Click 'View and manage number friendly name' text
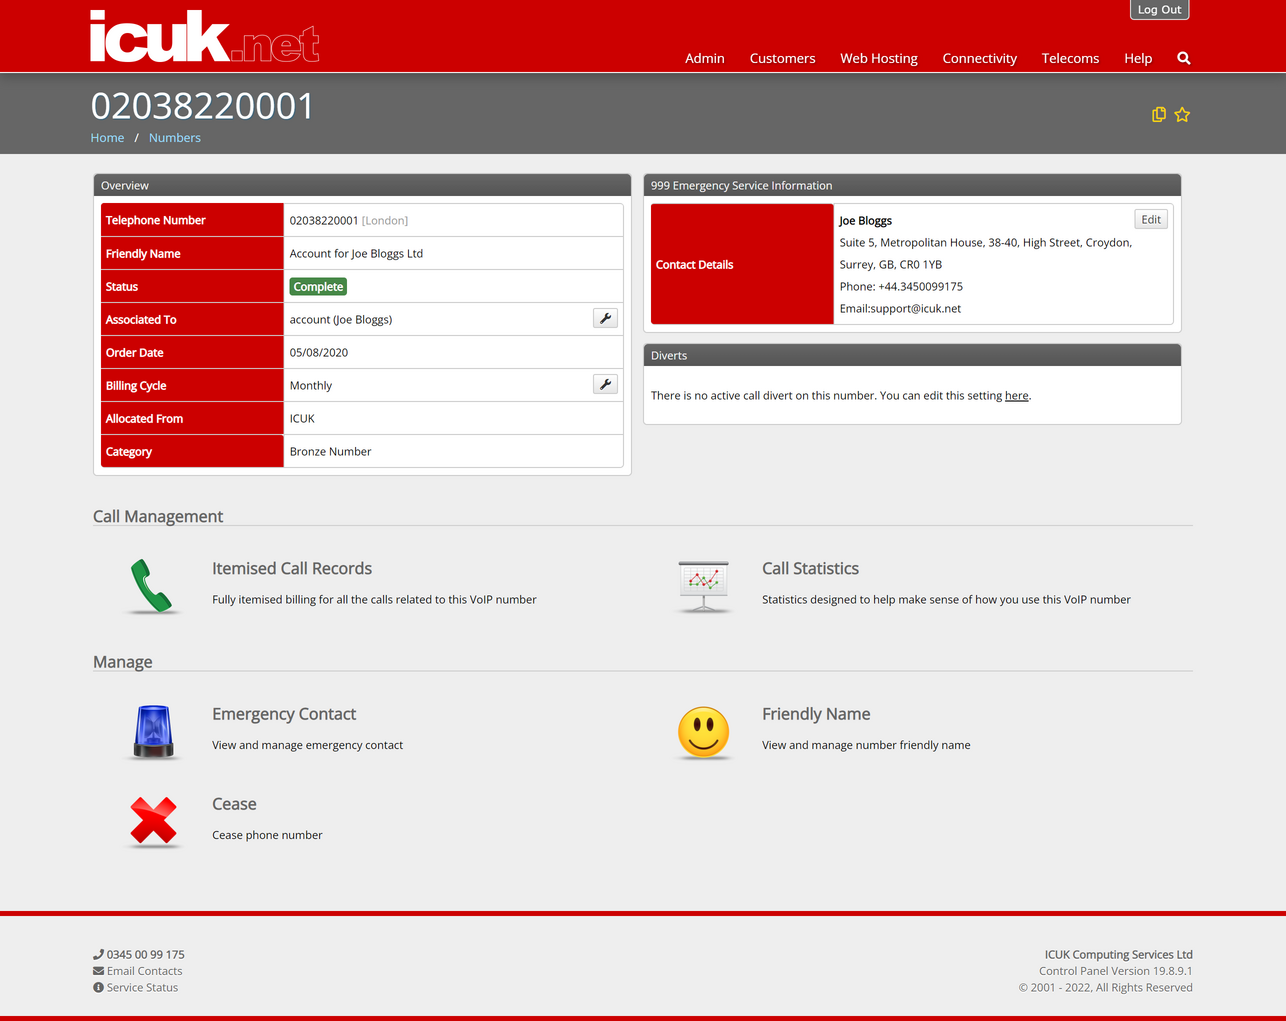 [866, 745]
